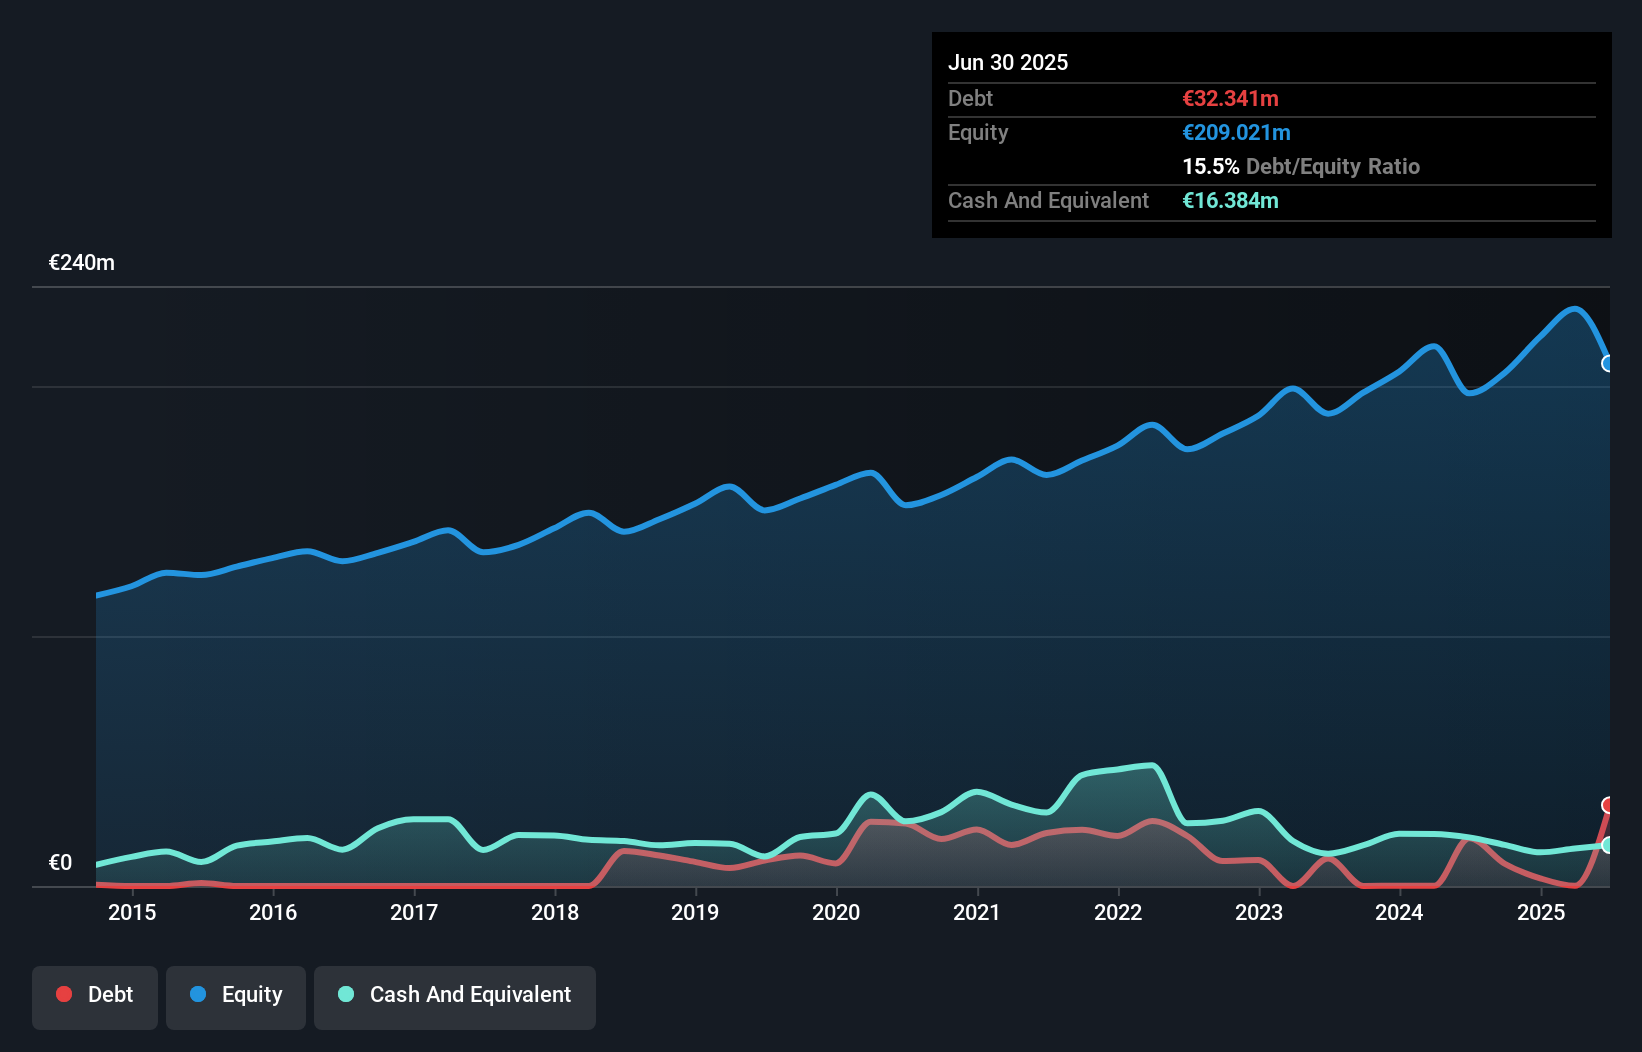Hide the Equity series via legend label

252,994
